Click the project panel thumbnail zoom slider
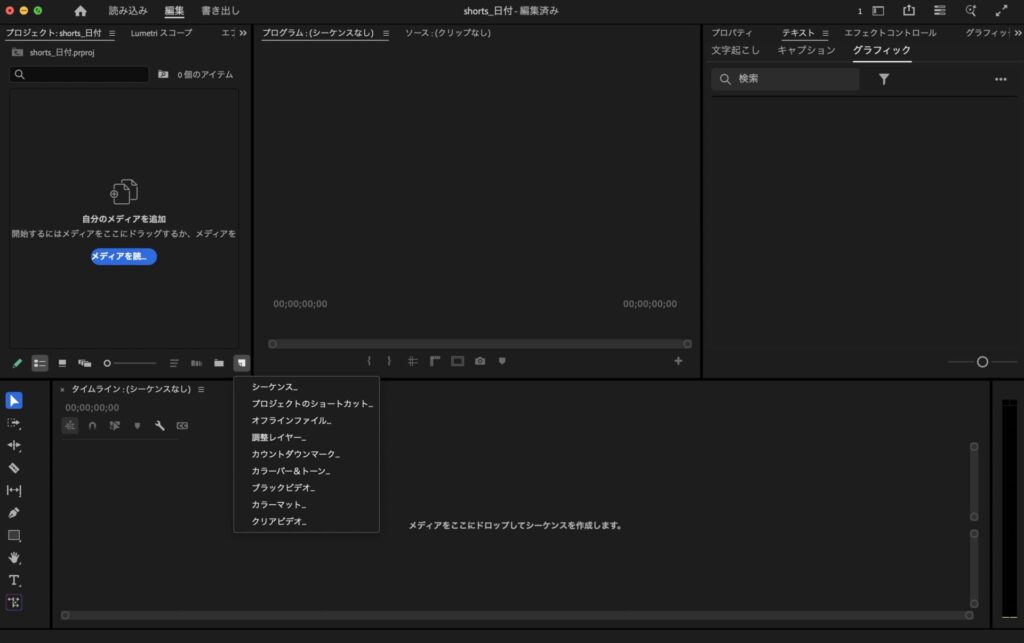The width and height of the screenshot is (1024, 643). click(130, 363)
